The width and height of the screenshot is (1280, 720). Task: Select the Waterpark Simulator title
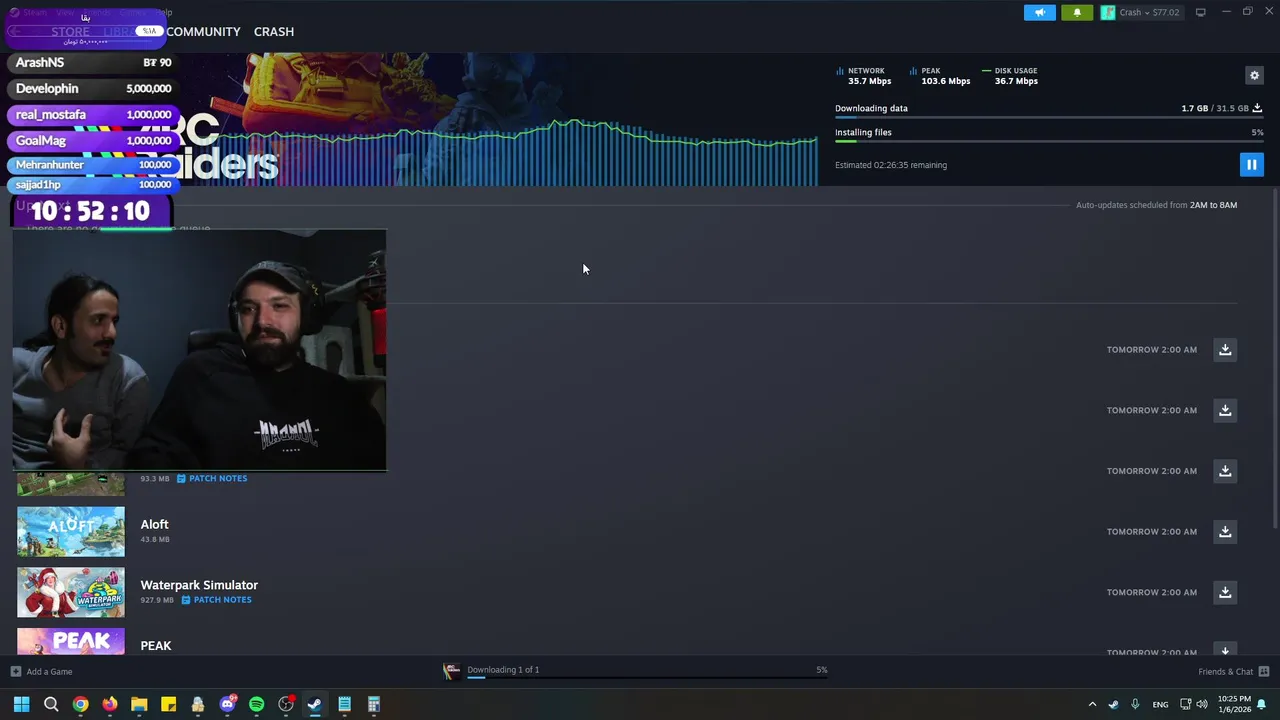[199, 585]
